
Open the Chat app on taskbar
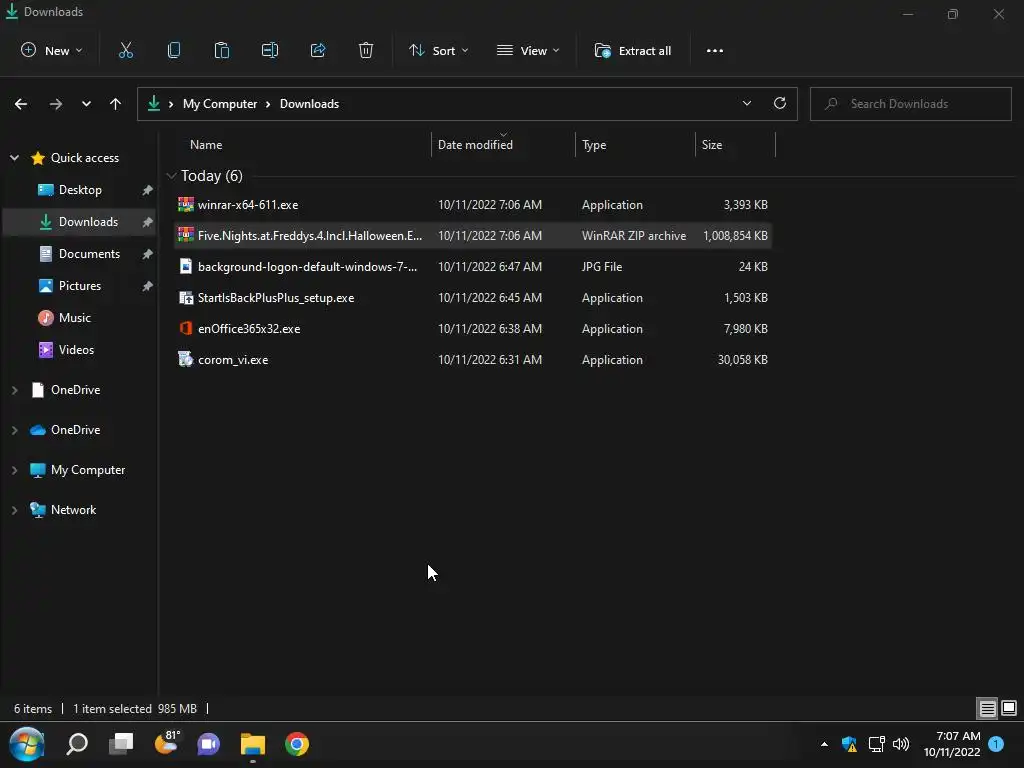(209, 744)
